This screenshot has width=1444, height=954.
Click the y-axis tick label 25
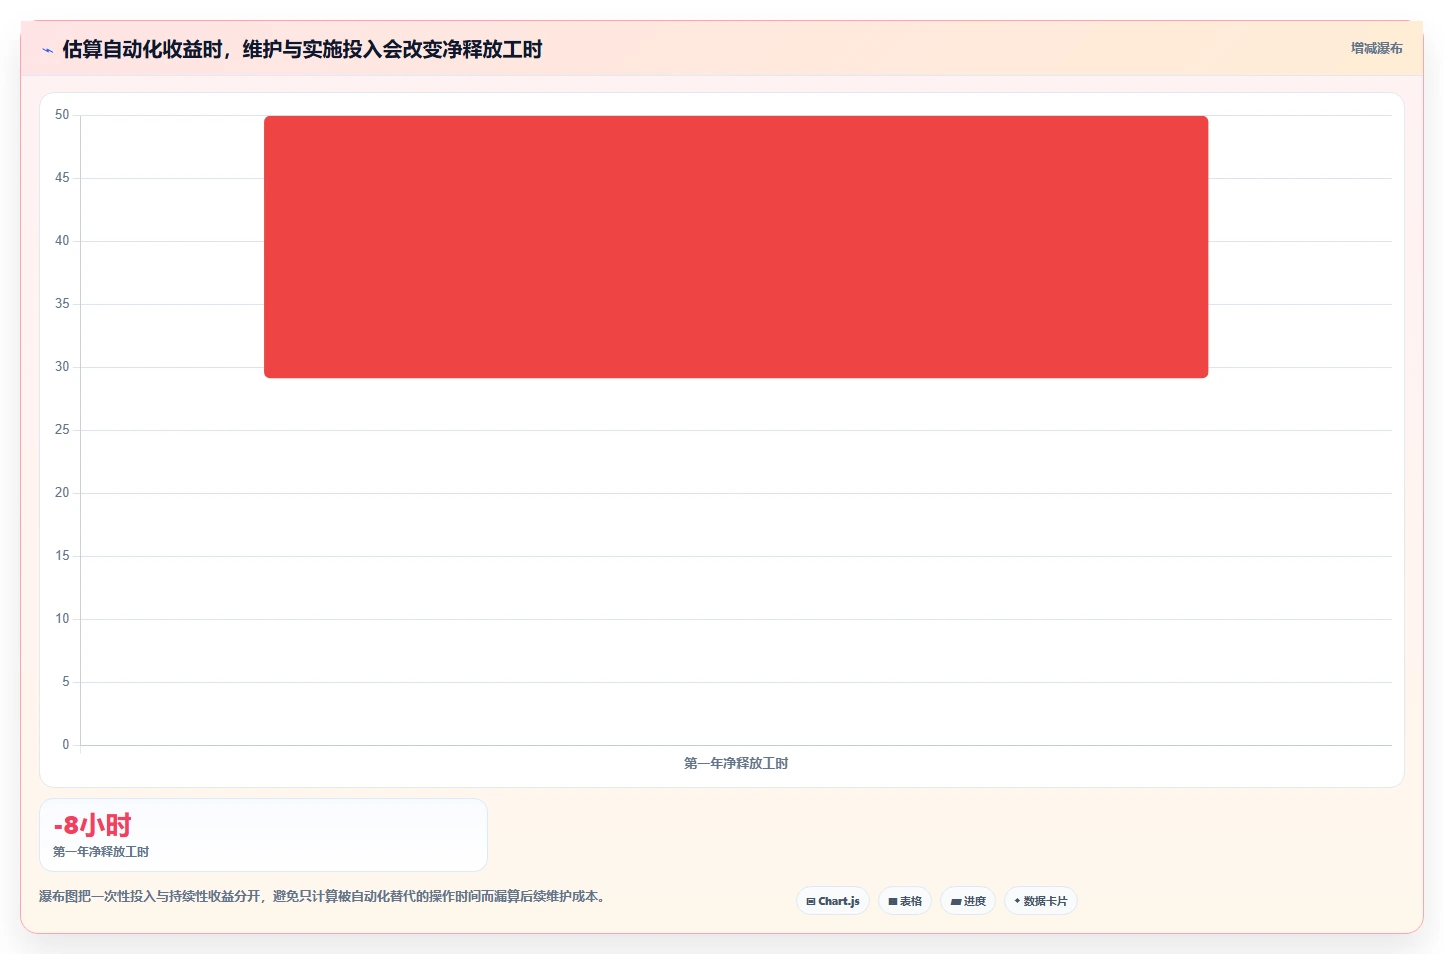tap(62, 430)
